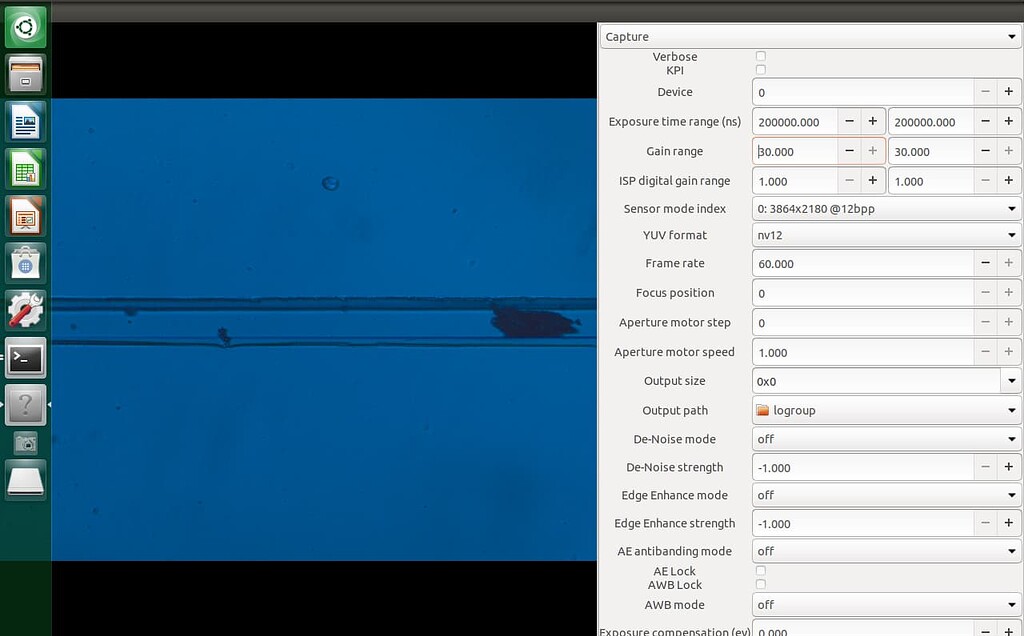Screen dimensions: 1024x636
Task: Open System Settings from the dock
Action: click(24, 310)
